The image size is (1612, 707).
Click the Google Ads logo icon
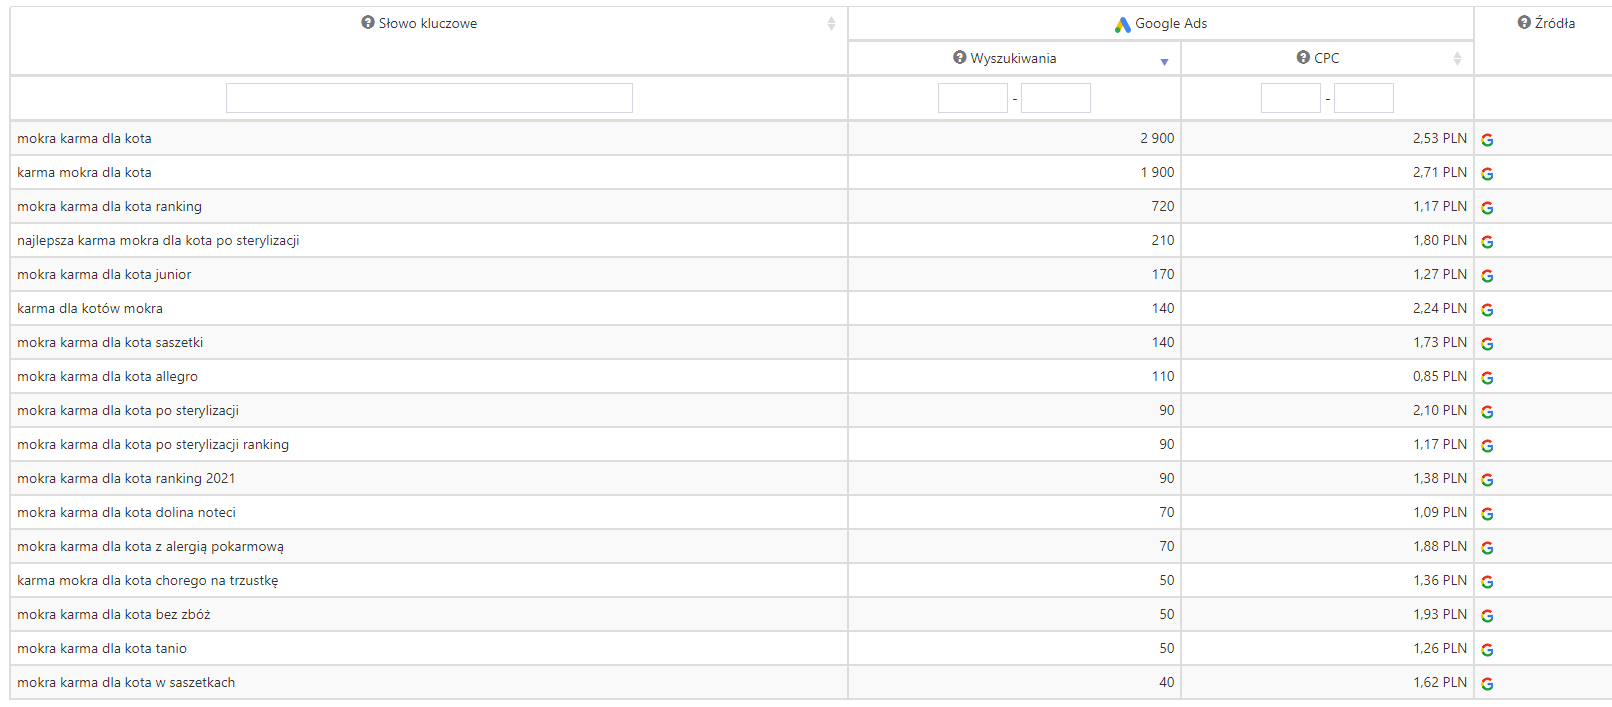tap(1123, 24)
